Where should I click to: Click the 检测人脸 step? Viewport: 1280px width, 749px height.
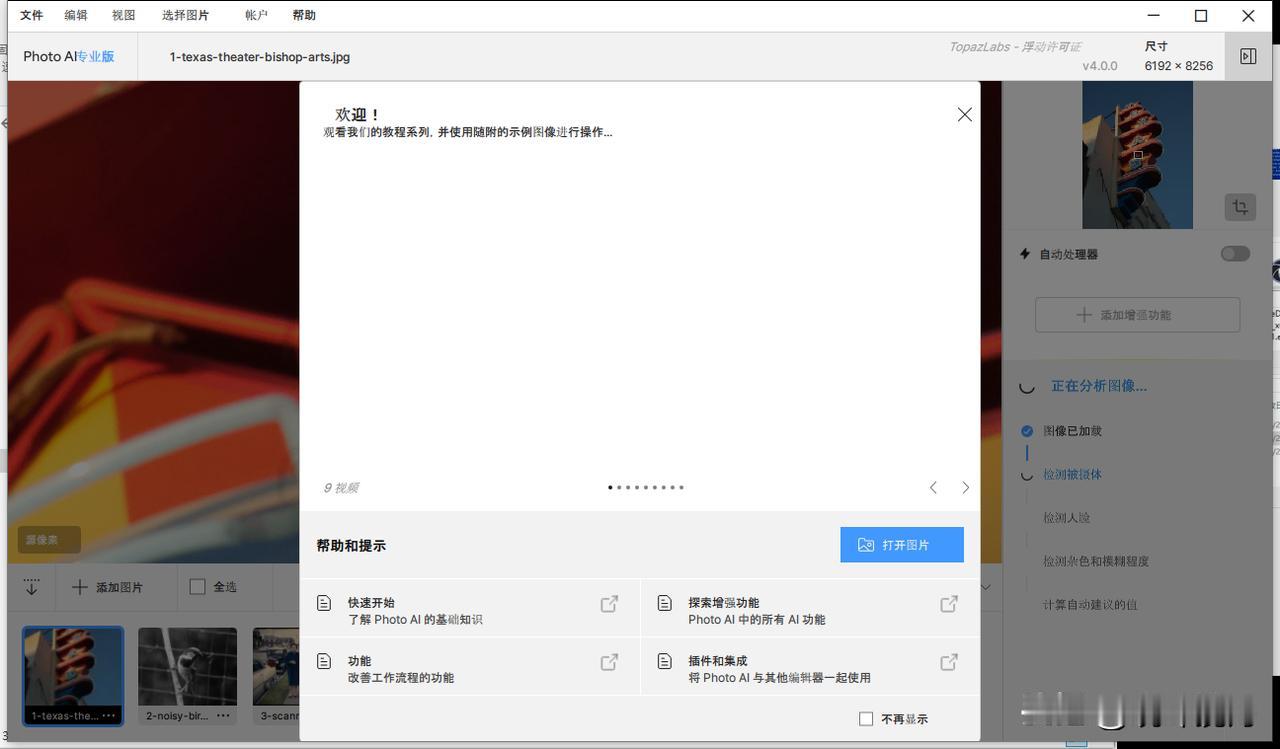click(x=1066, y=518)
